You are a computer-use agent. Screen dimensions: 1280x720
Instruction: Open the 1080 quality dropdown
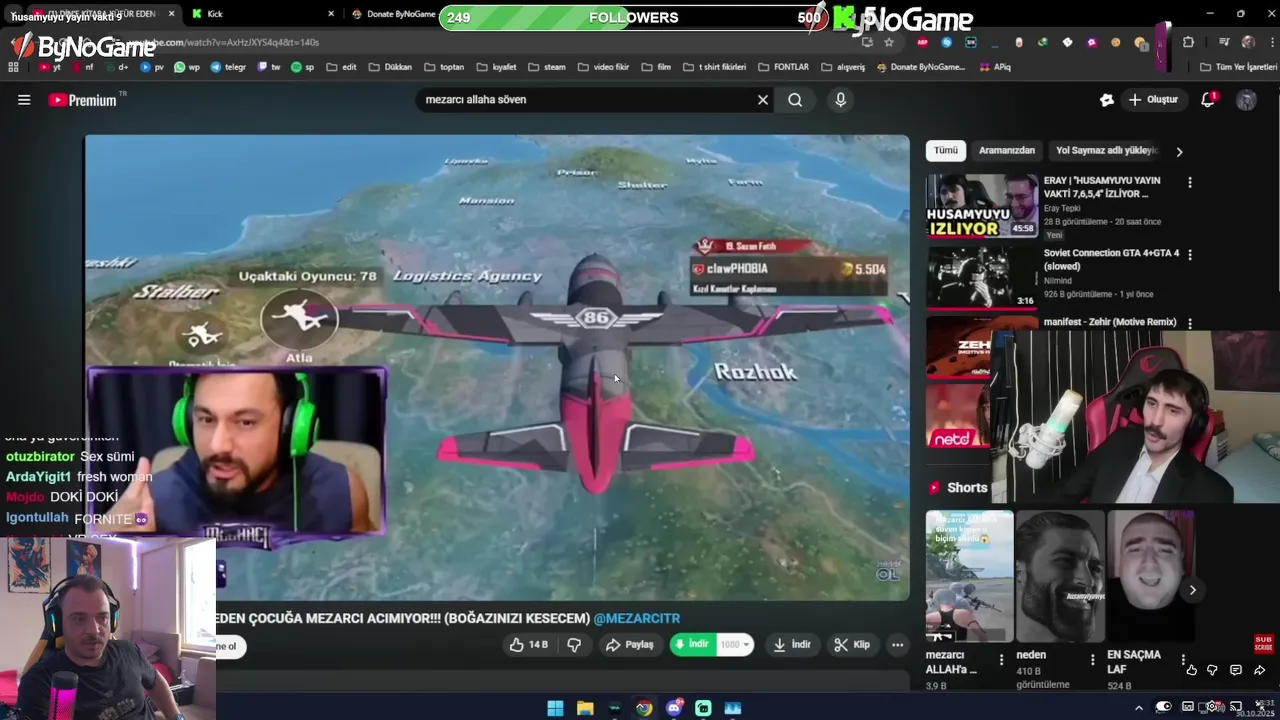736,645
